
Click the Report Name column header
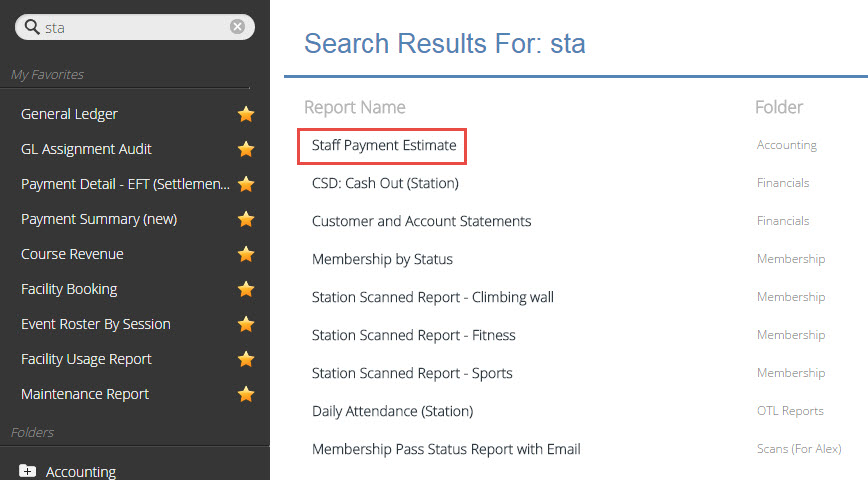(x=355, y=107)
